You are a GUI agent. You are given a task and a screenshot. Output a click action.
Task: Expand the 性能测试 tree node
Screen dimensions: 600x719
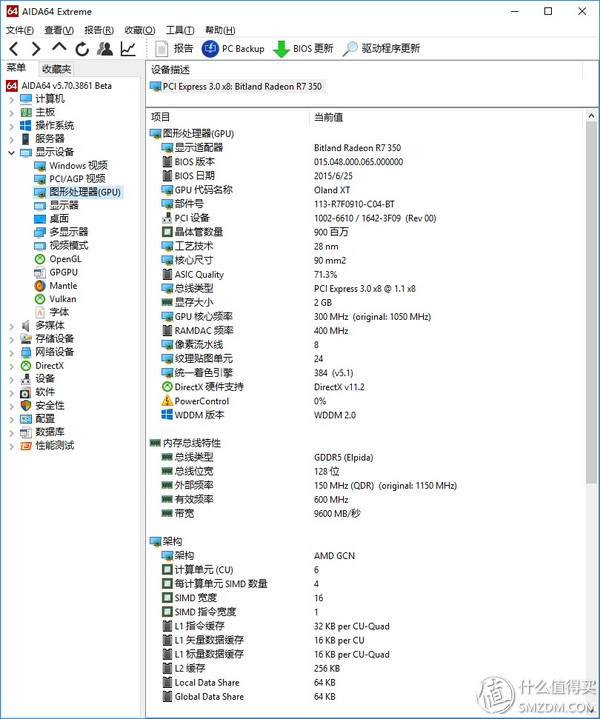pyautogui.click(x=11, y=446)
